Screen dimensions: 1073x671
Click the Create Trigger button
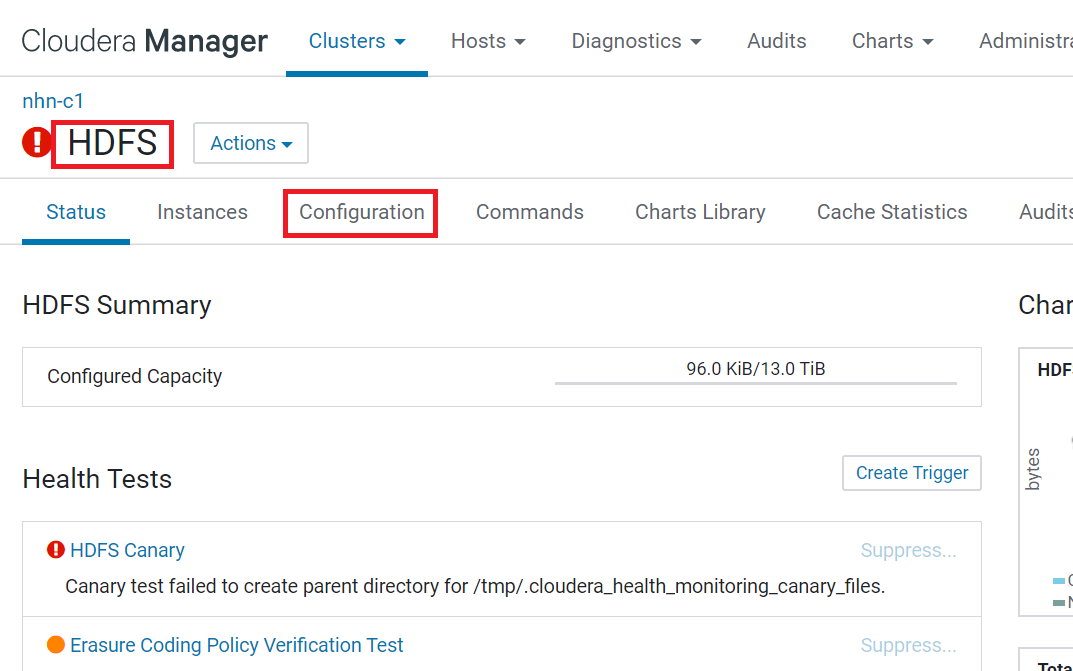(912, 473)
